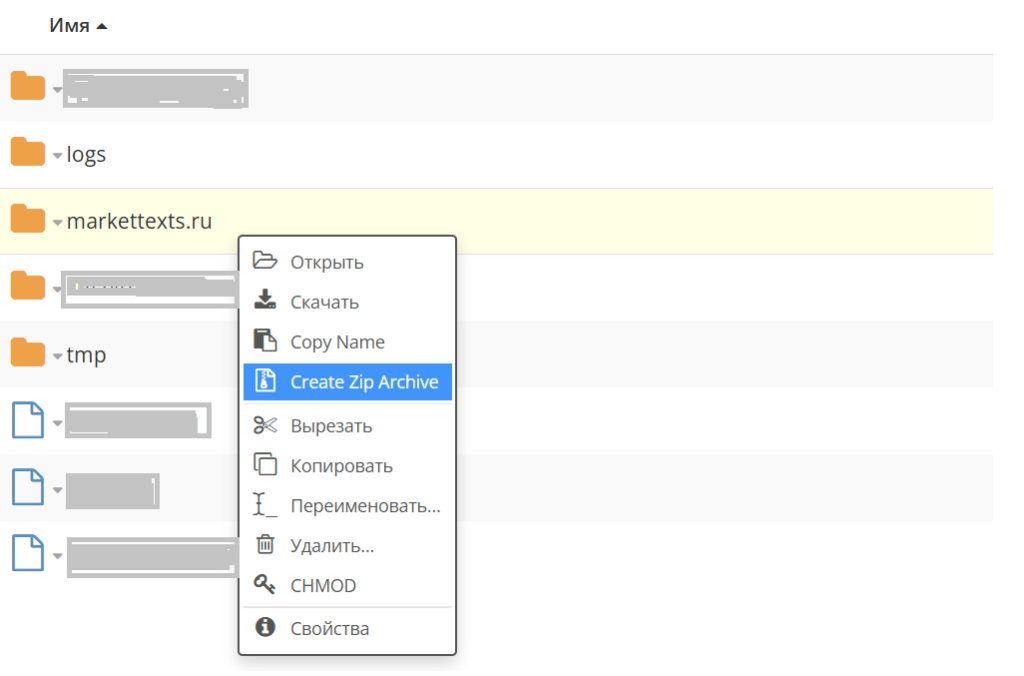Screen dimensions: 1024x676
Task: Click the scissors icon beside Вырезать
Action: [265, 425]
